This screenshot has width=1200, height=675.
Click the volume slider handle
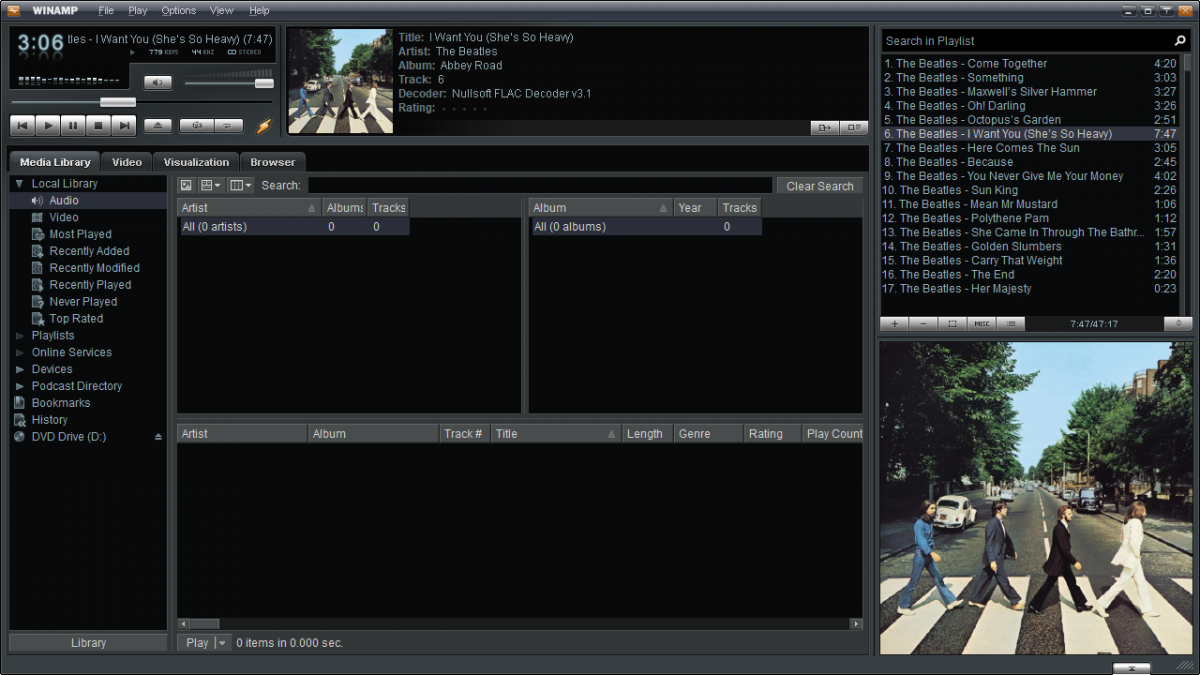coord(264,83)
